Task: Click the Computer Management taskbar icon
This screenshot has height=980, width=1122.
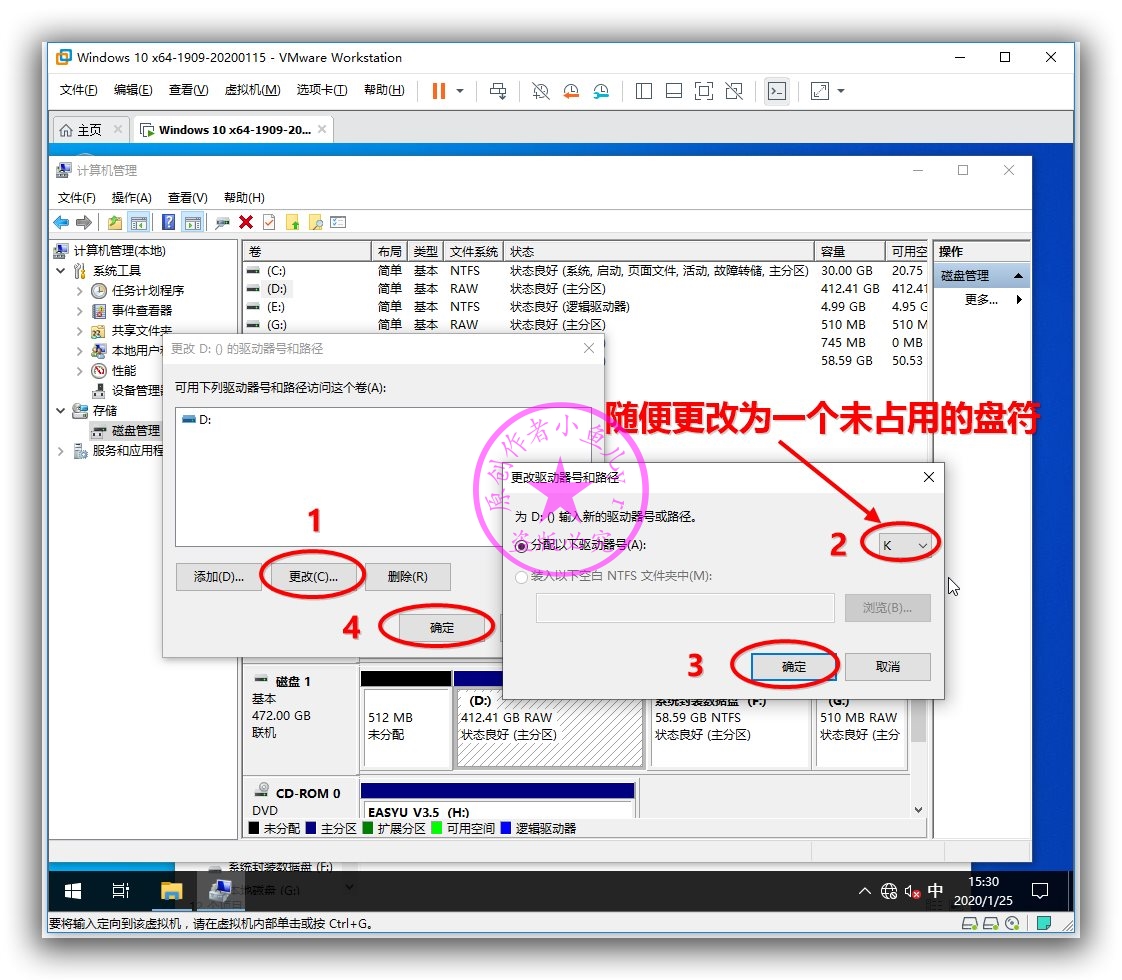Action: (x=220, y=891)
